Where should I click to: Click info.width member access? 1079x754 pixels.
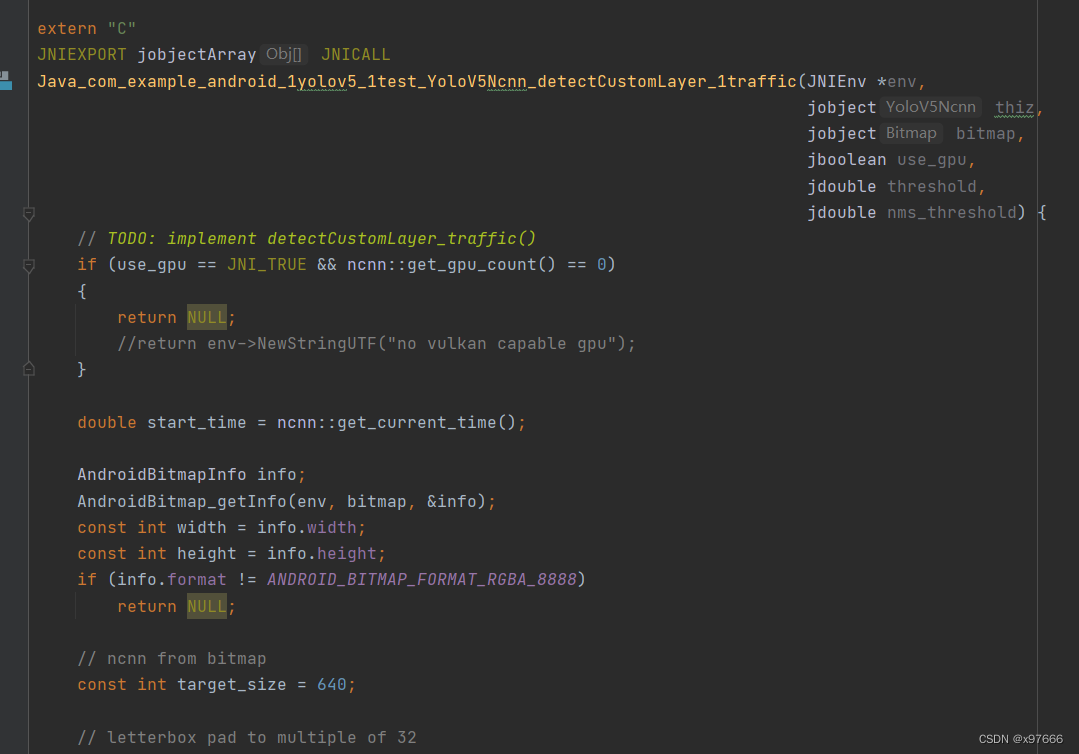(x=307, y=528)
